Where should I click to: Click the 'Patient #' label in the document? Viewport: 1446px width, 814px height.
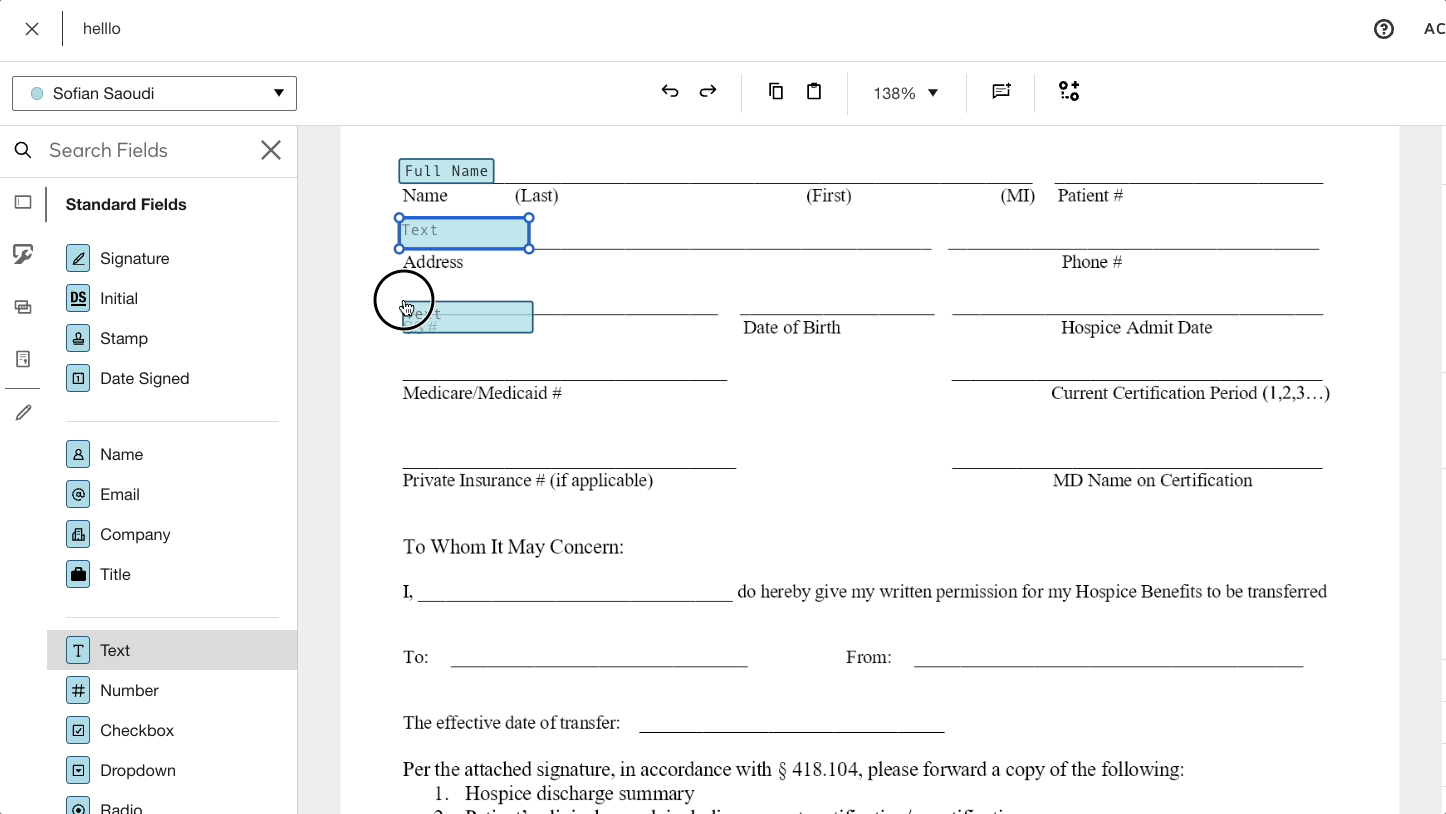[x=1090, y=196]
